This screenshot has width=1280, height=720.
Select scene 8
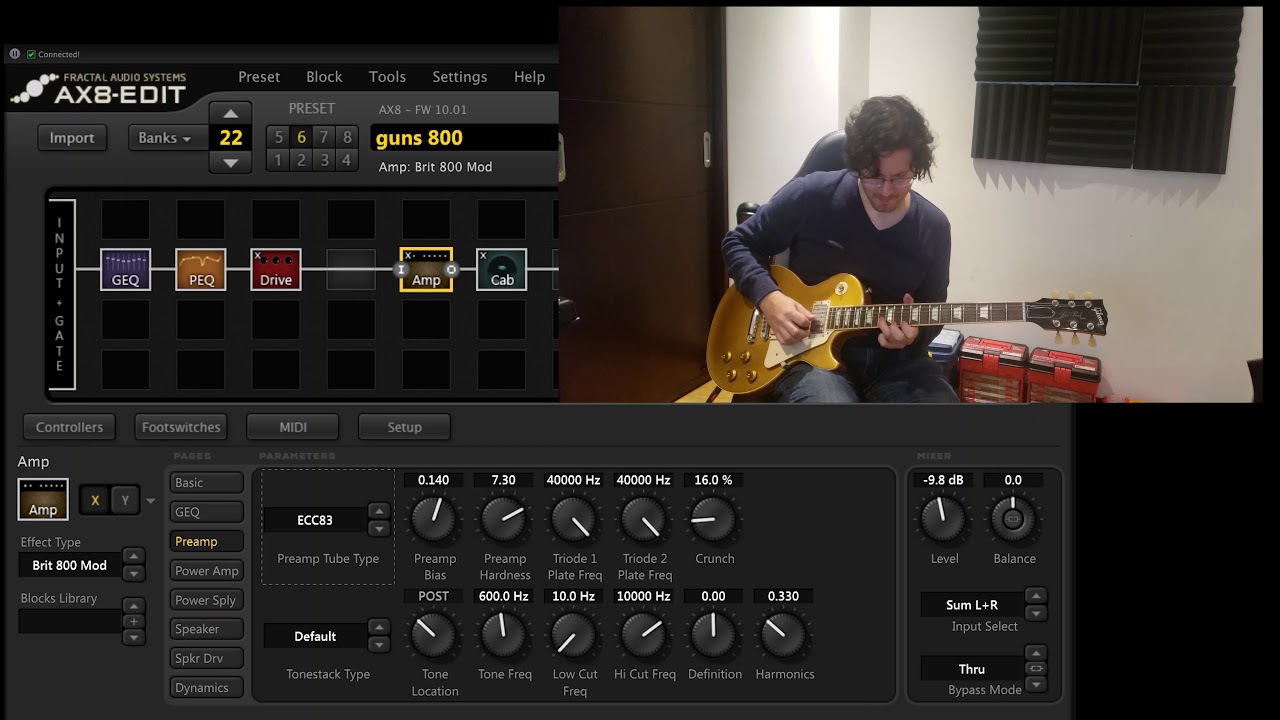pyautogui.click(x=346, y=138)
